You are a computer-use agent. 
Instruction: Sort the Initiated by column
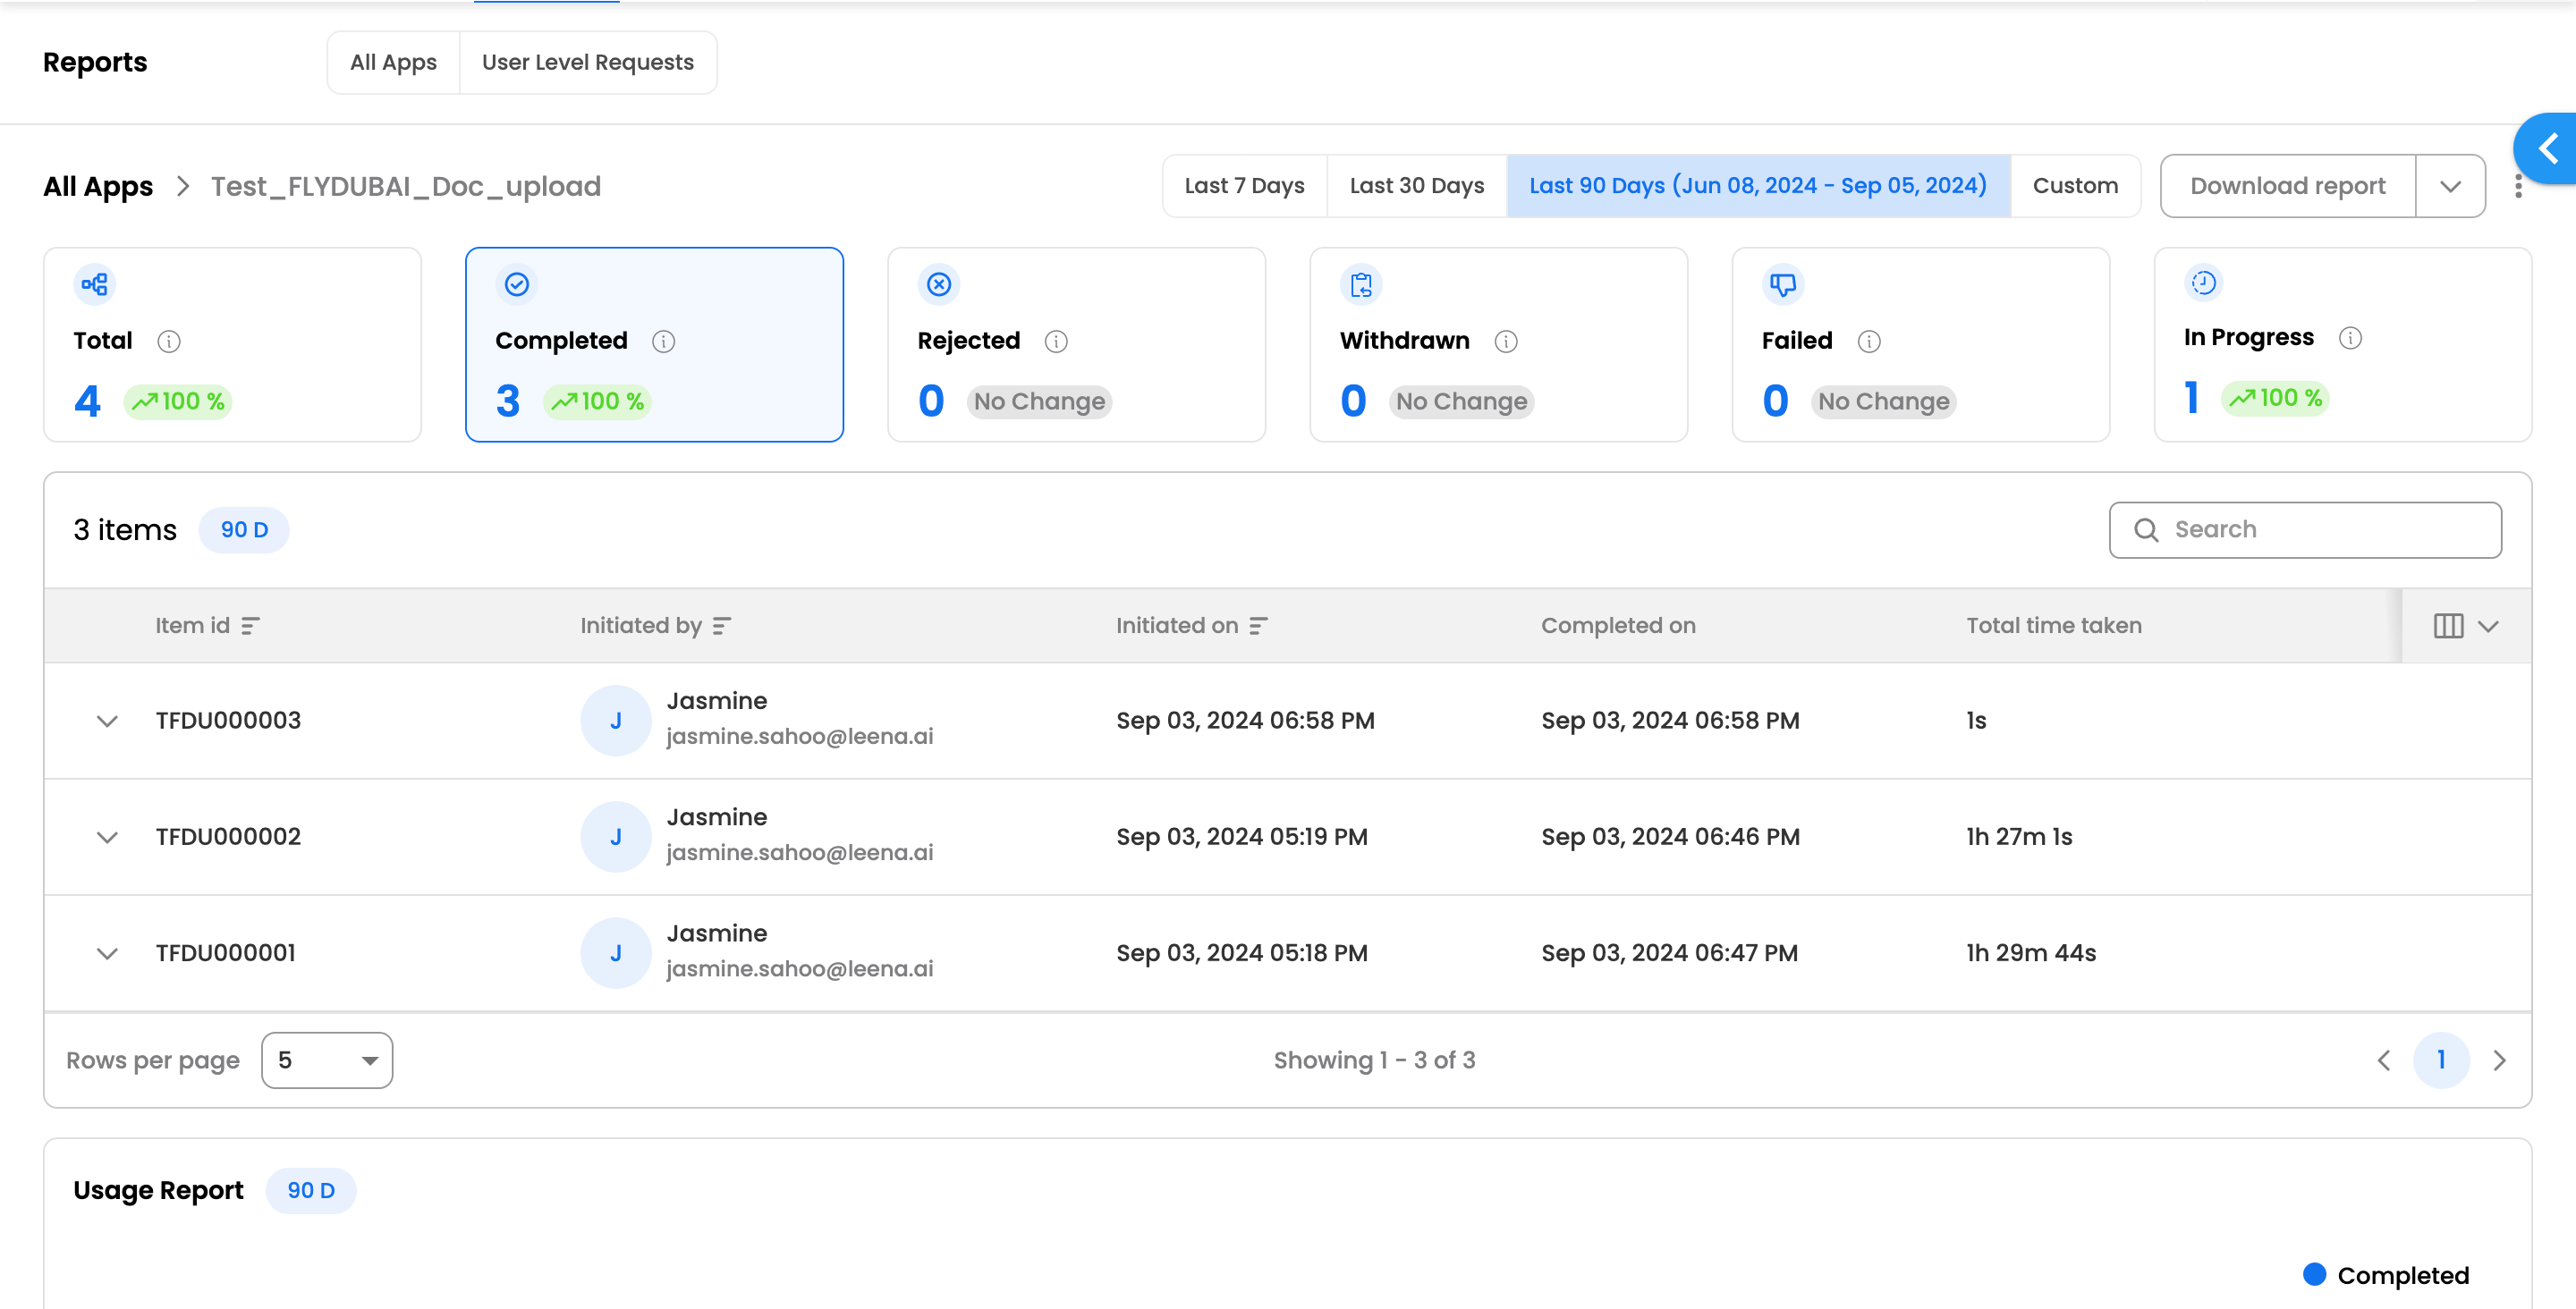(x=722, y=626)
